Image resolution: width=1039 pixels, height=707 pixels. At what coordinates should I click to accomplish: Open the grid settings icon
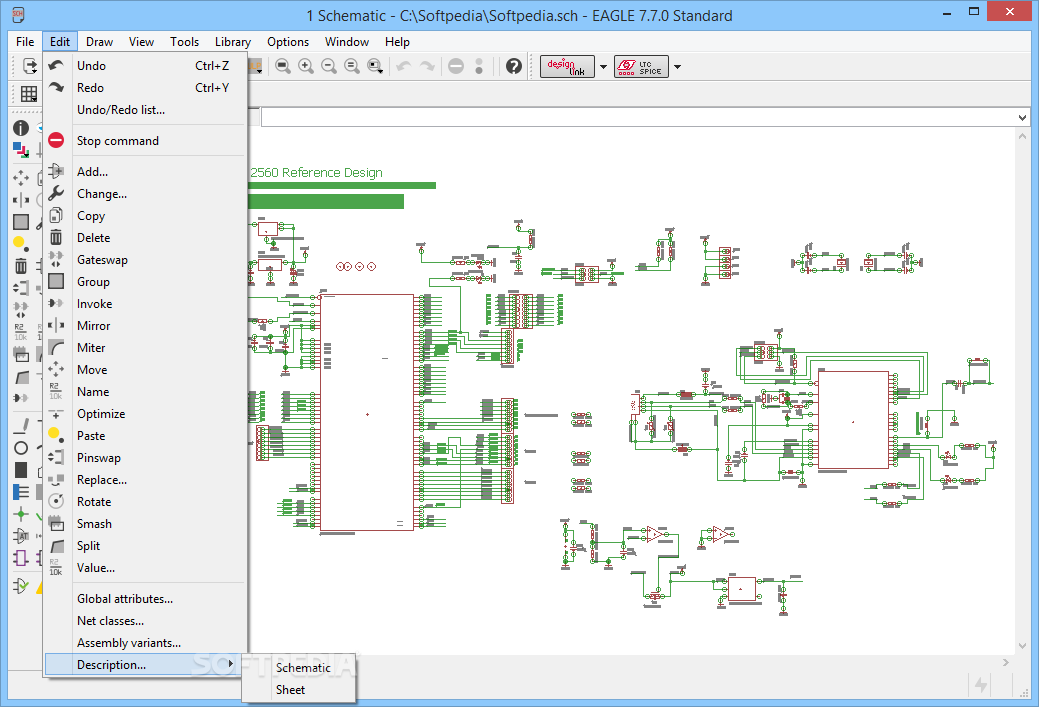(x=28, y=94)
